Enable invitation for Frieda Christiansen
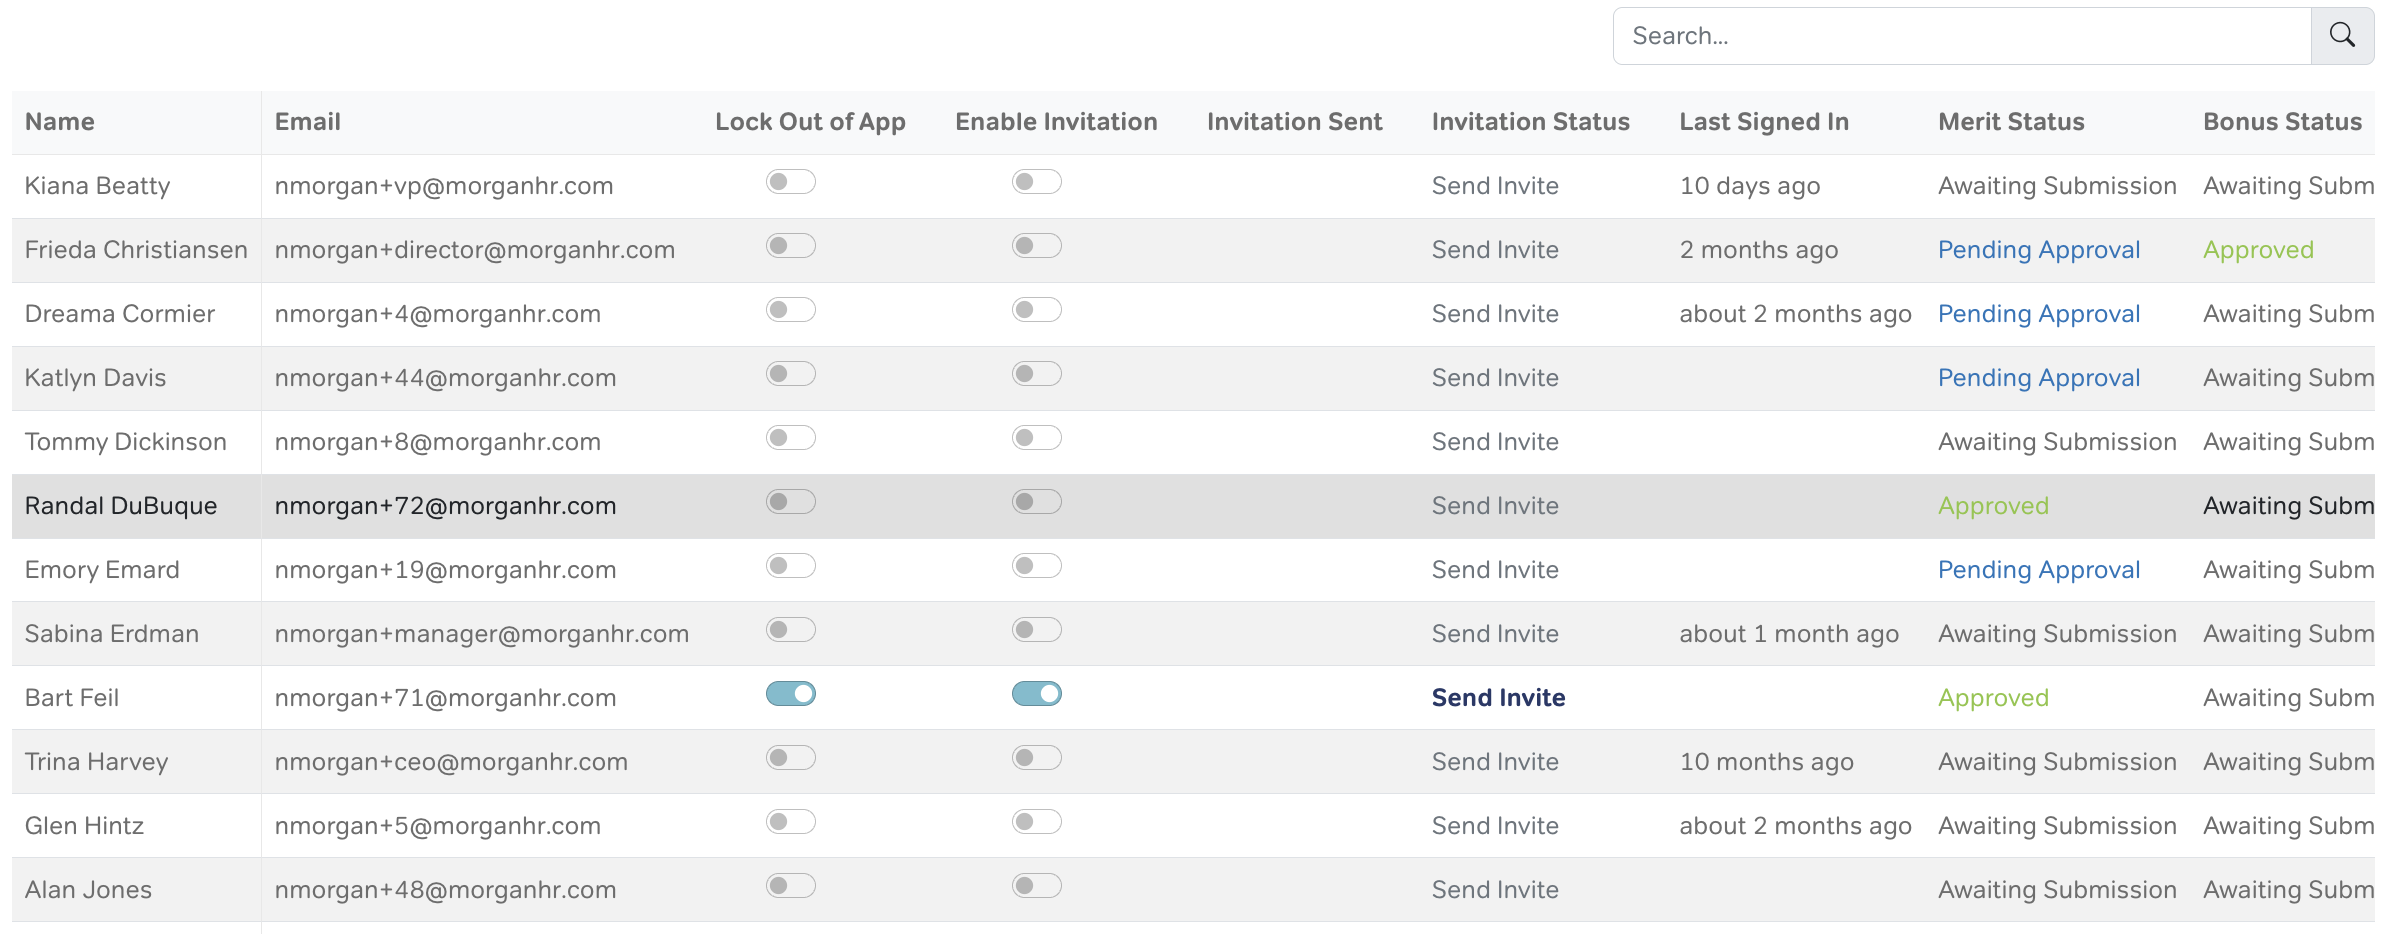The height and width of the screenshot is (934, 2382). pos(1036,246)
